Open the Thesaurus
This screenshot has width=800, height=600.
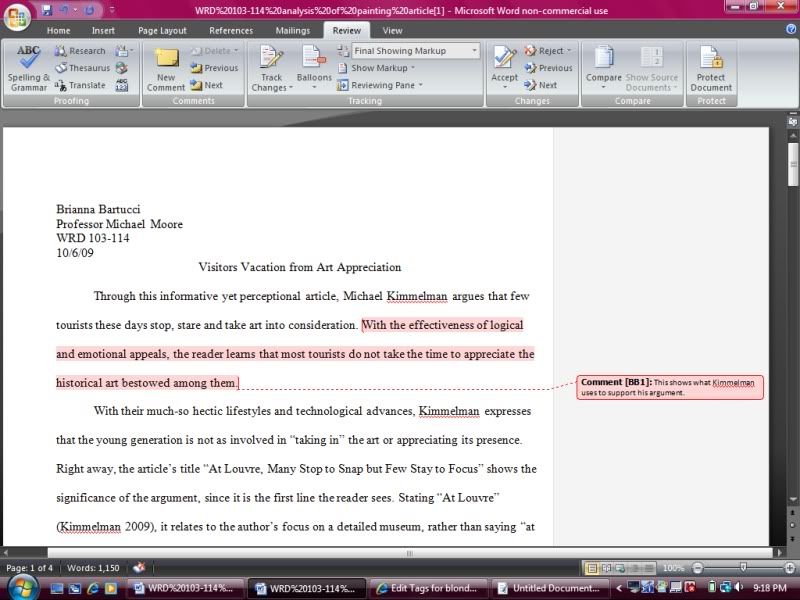83,67
